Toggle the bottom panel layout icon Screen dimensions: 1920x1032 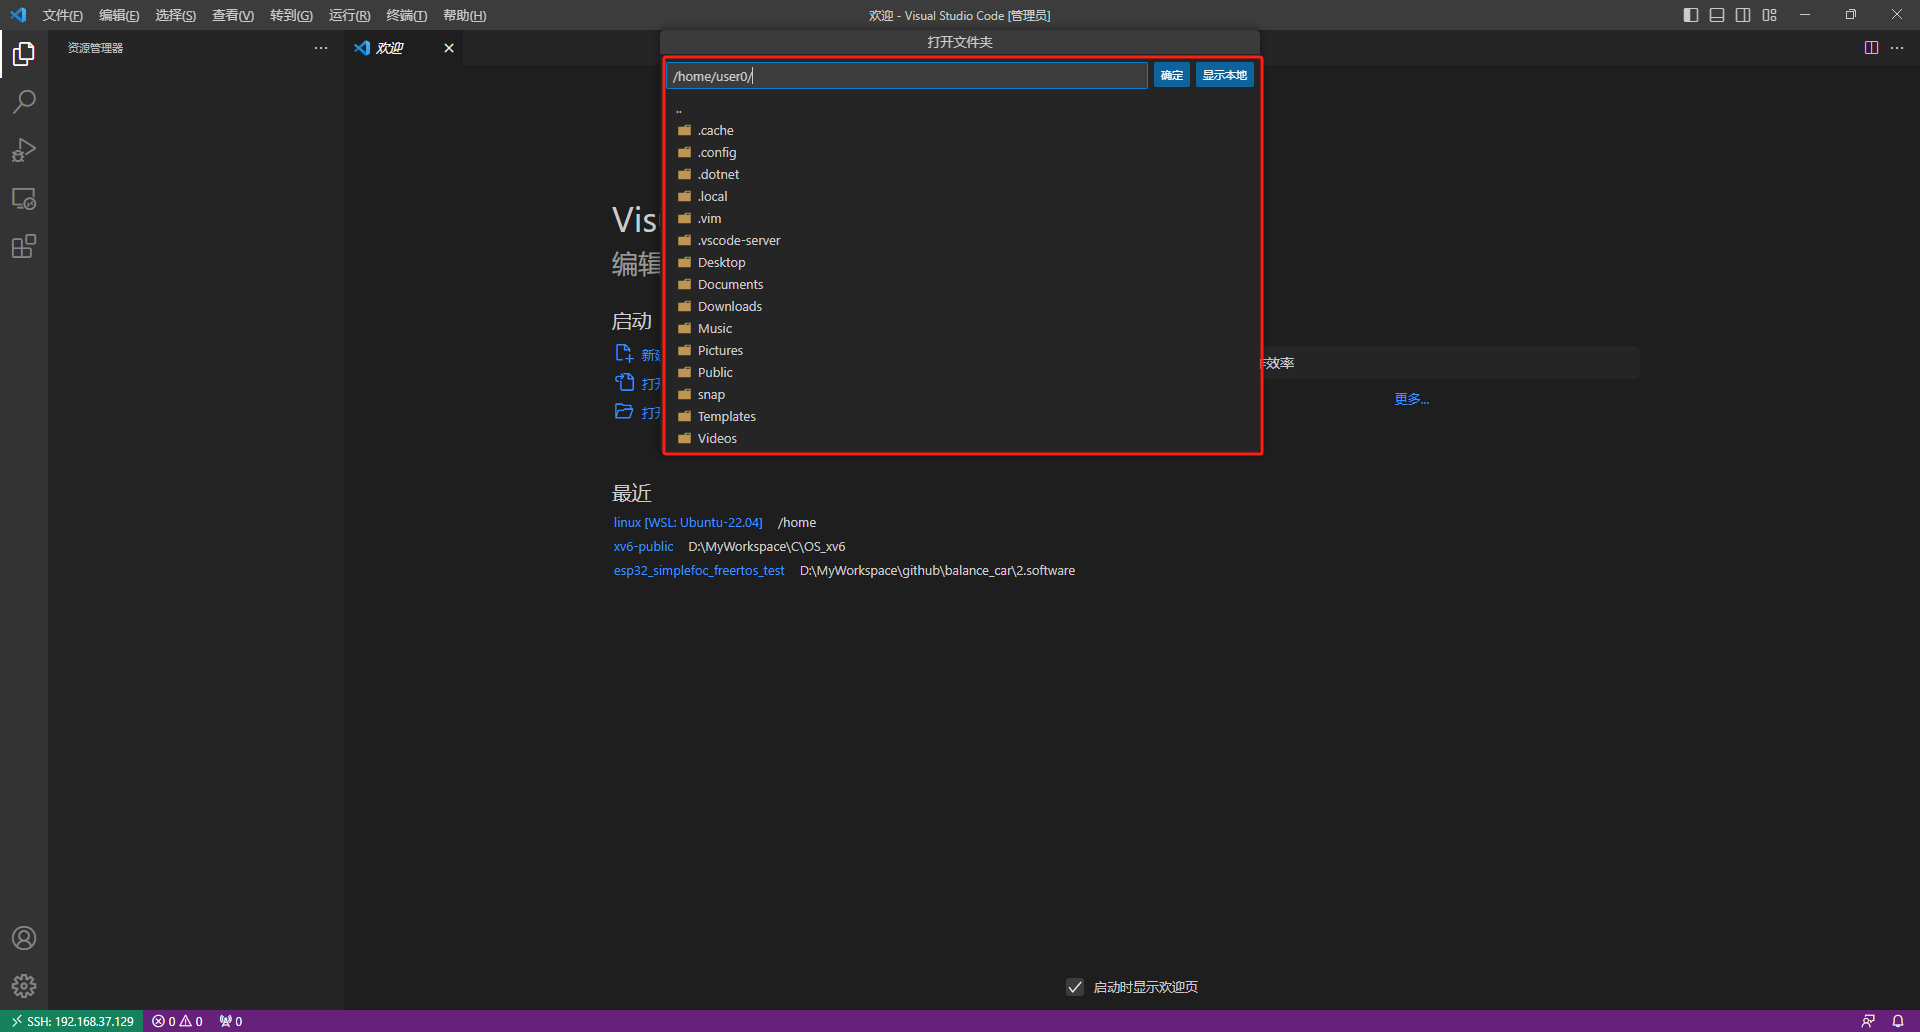[1717, 15]
